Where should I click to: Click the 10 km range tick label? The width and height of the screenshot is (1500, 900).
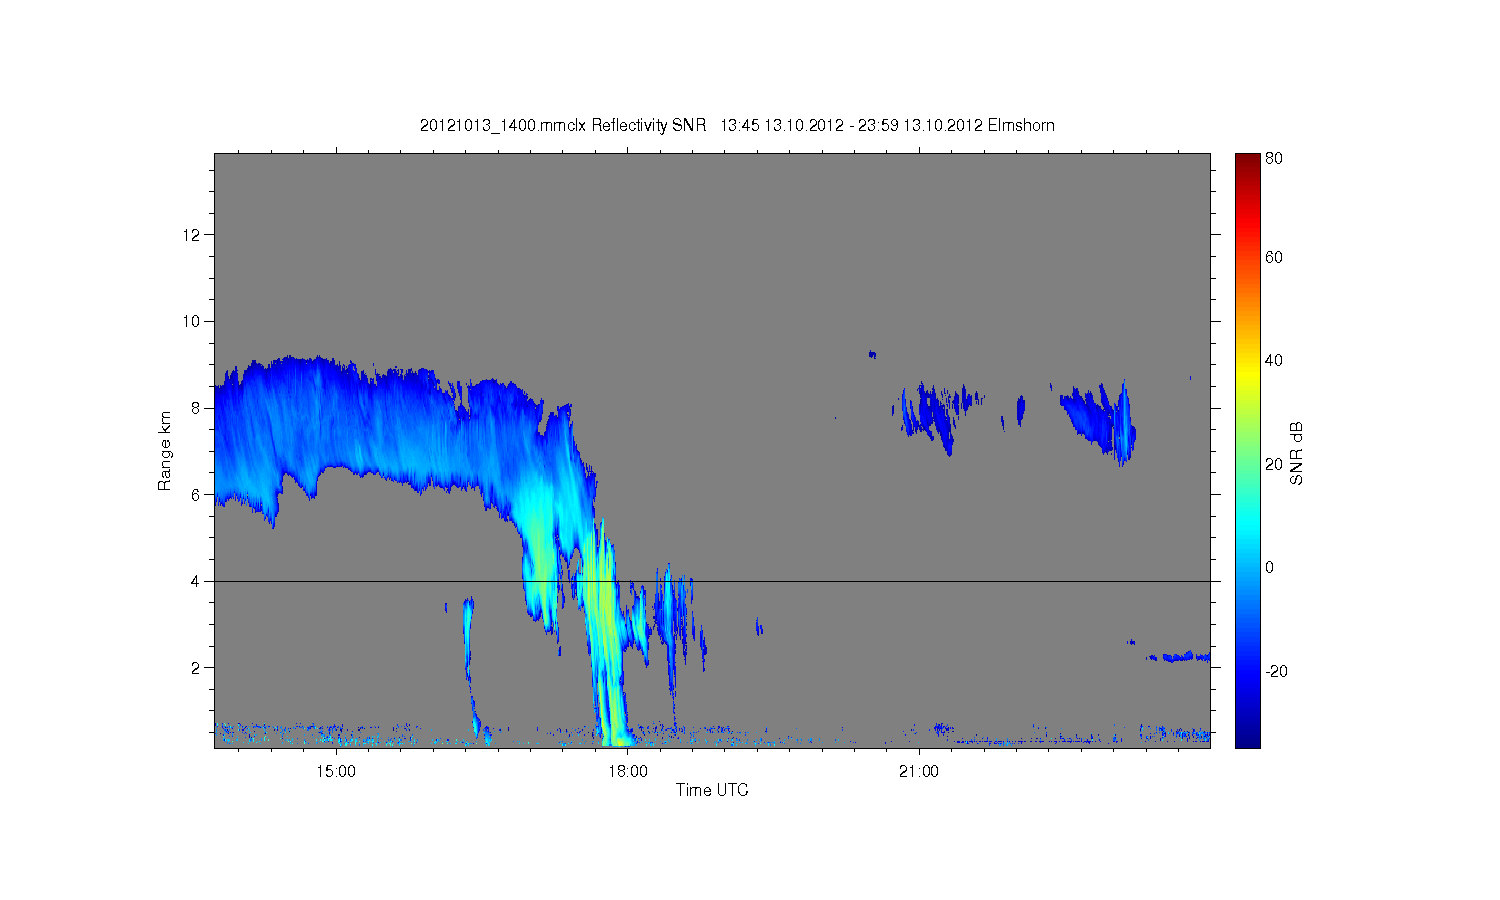pos(192,321)
